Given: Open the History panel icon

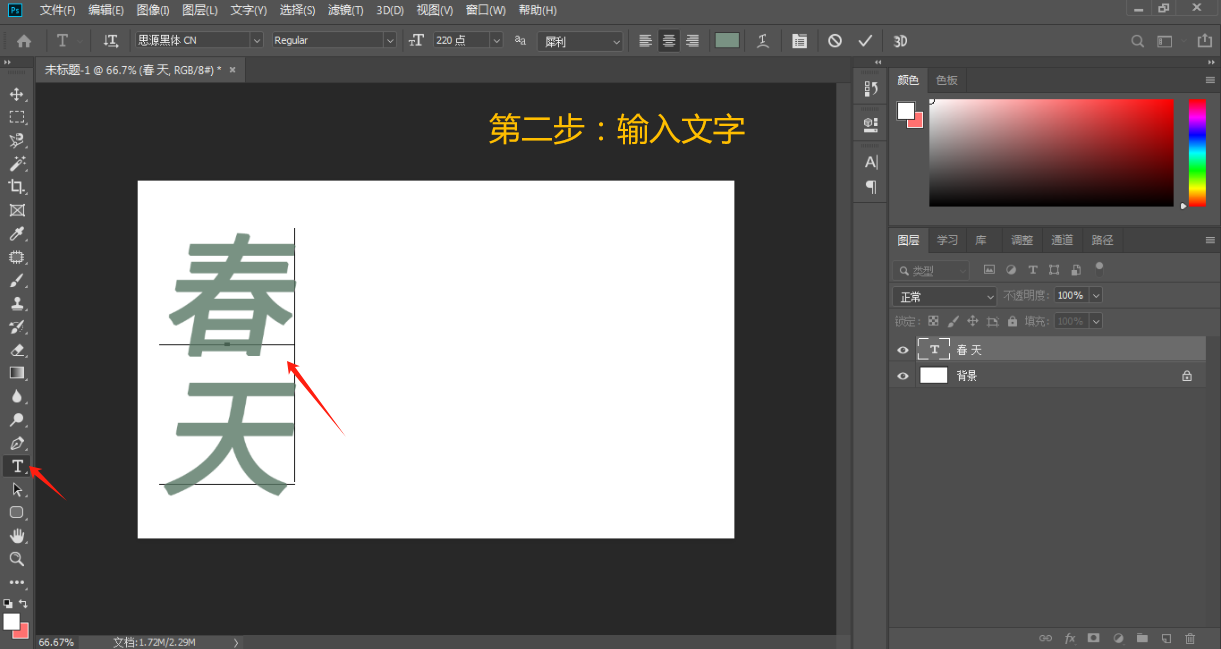Looking at the screenshot, I should tap(871, 88).
